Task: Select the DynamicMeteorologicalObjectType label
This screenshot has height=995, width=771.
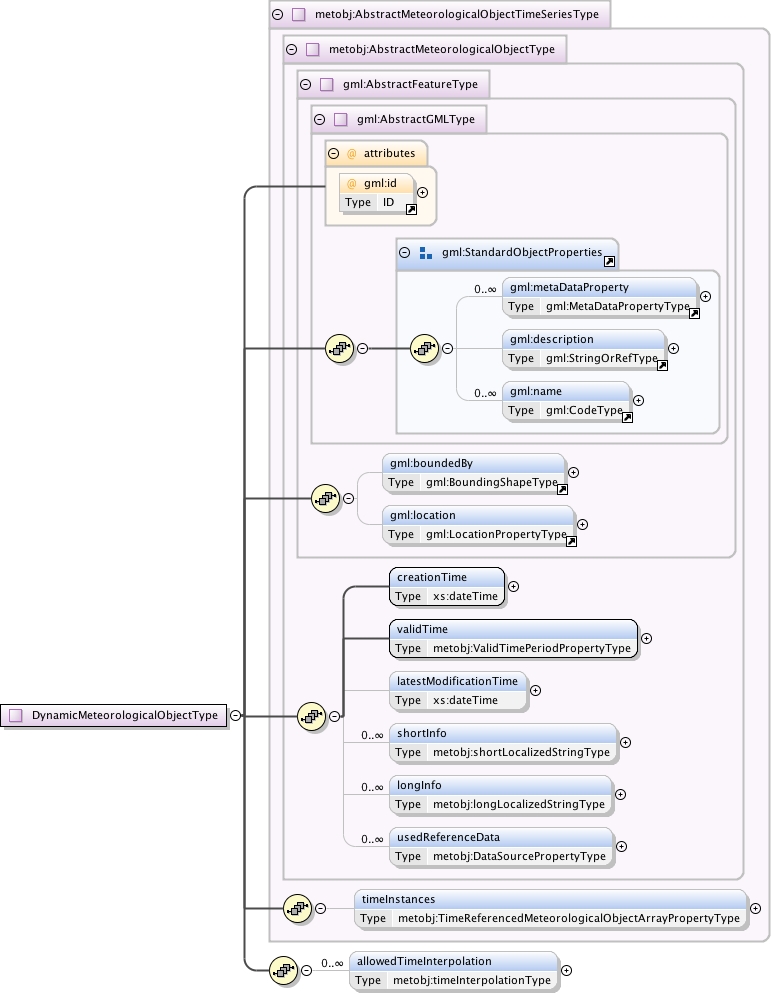Action: [x=125, y=715]
